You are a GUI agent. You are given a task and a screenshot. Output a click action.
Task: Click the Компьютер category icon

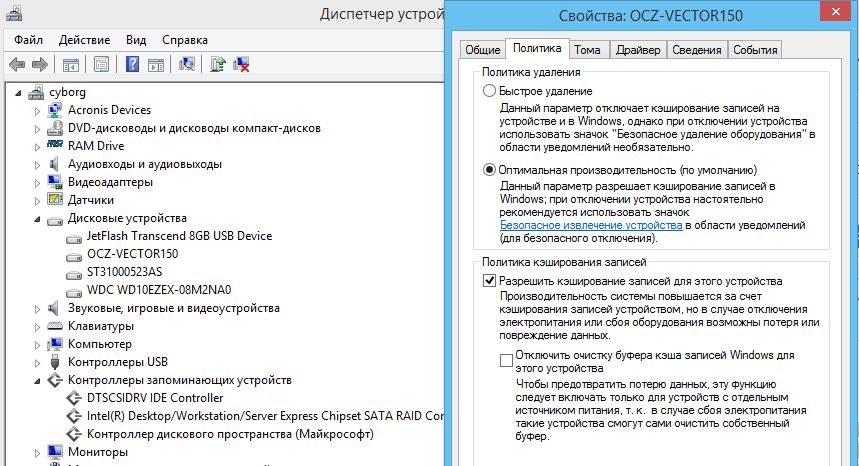[x=54, y=344]
